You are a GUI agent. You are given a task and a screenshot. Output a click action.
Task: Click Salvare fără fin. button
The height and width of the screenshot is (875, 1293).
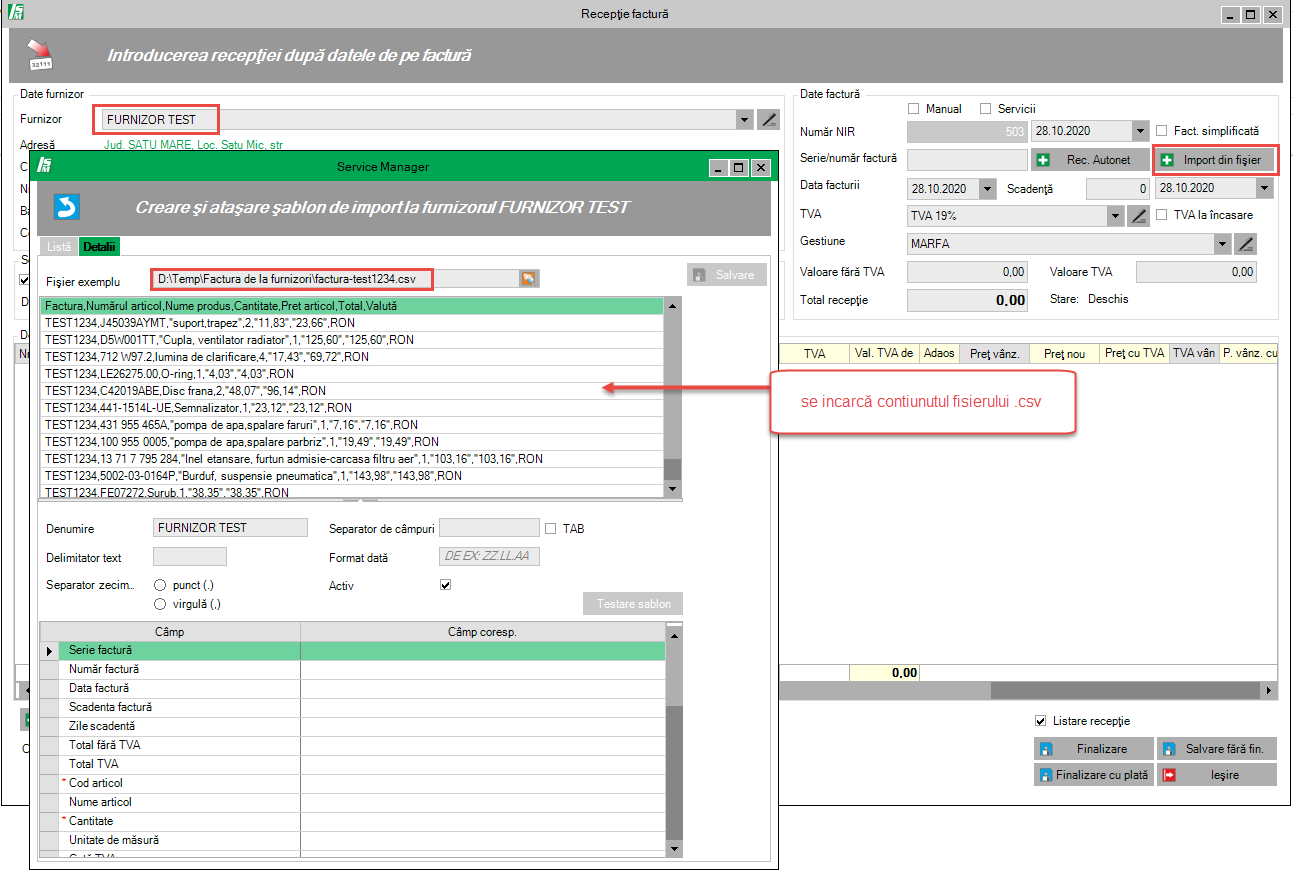tap(1215, 749)
